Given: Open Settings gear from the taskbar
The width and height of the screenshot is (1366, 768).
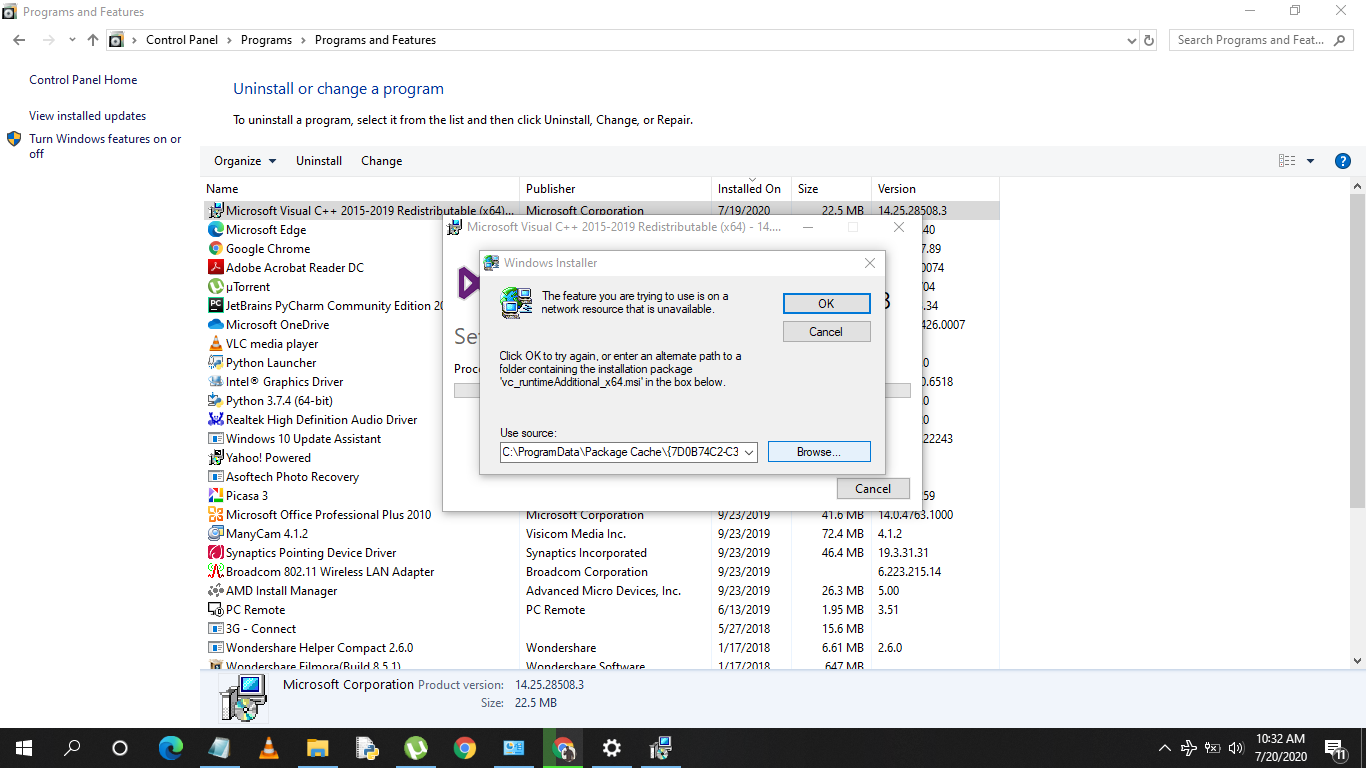Looking at the screenshot, I should [x=611, y=748].
